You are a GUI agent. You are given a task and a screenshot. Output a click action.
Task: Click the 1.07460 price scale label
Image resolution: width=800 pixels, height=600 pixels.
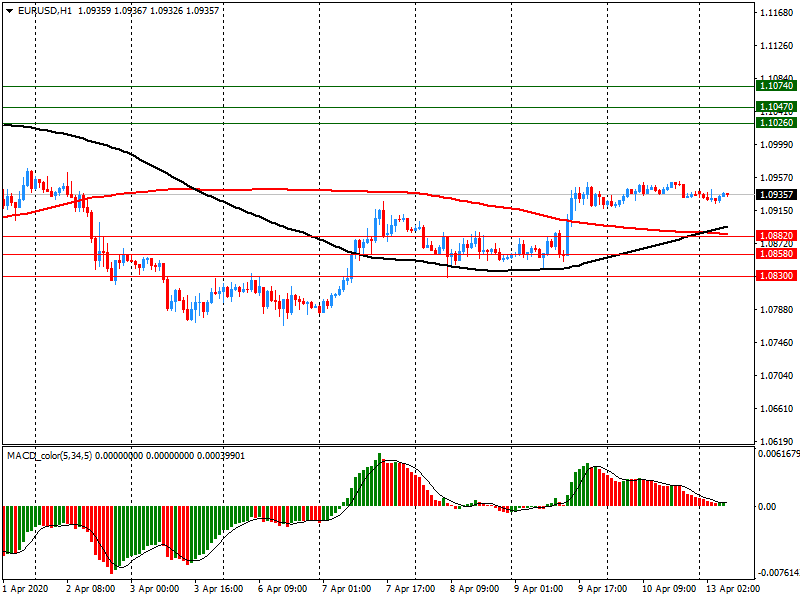[776, 343]
